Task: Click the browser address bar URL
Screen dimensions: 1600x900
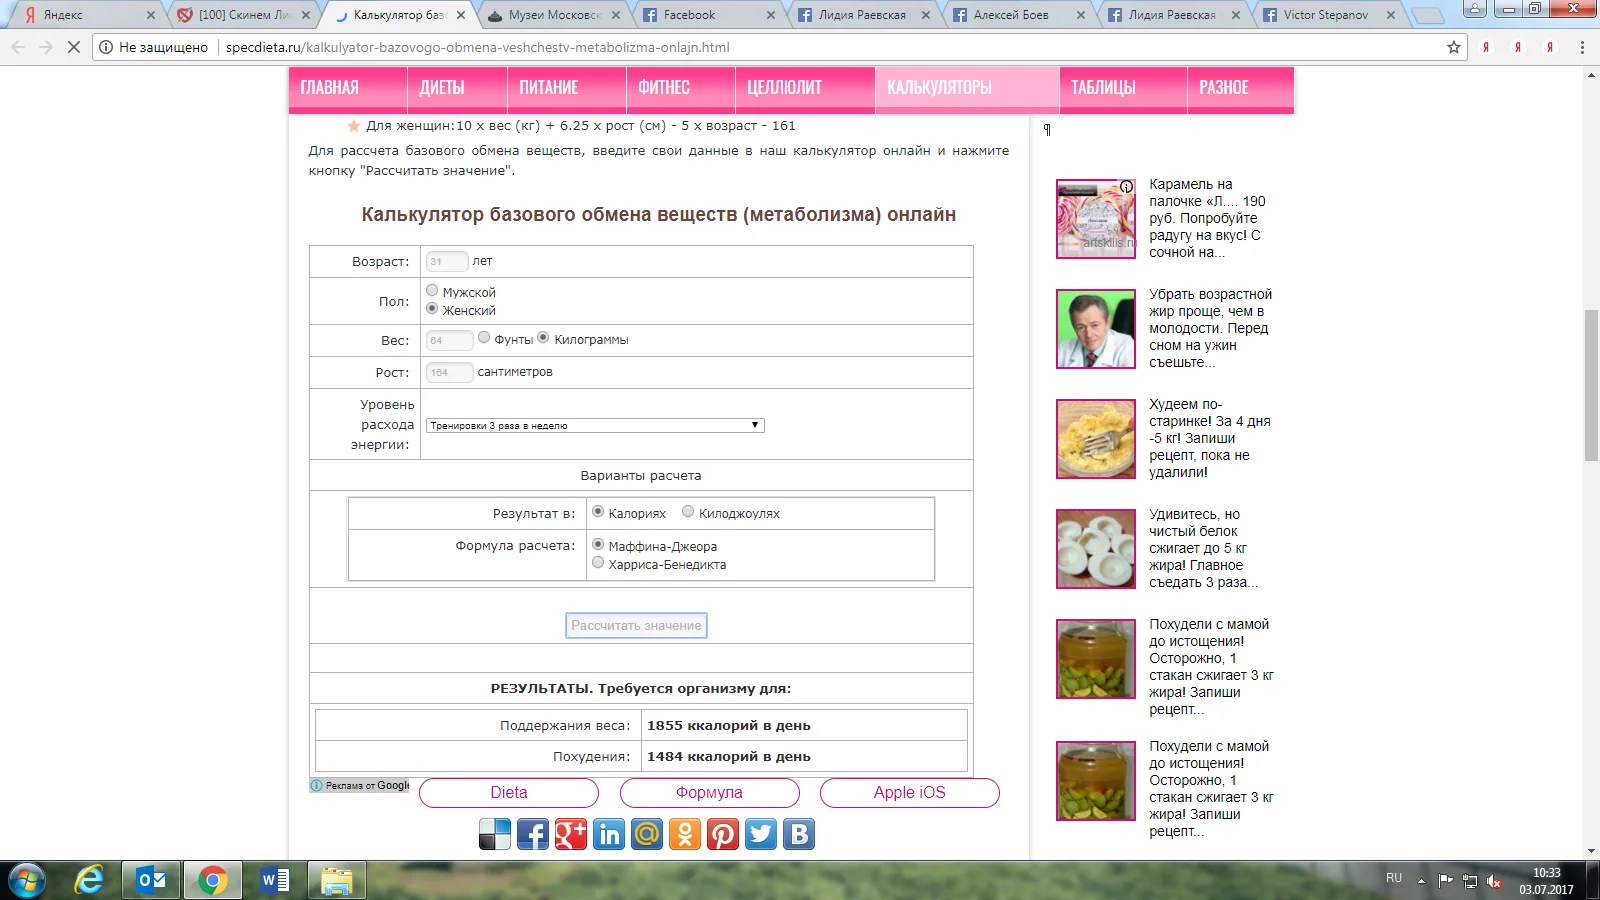Action: [x=477, y=47]
